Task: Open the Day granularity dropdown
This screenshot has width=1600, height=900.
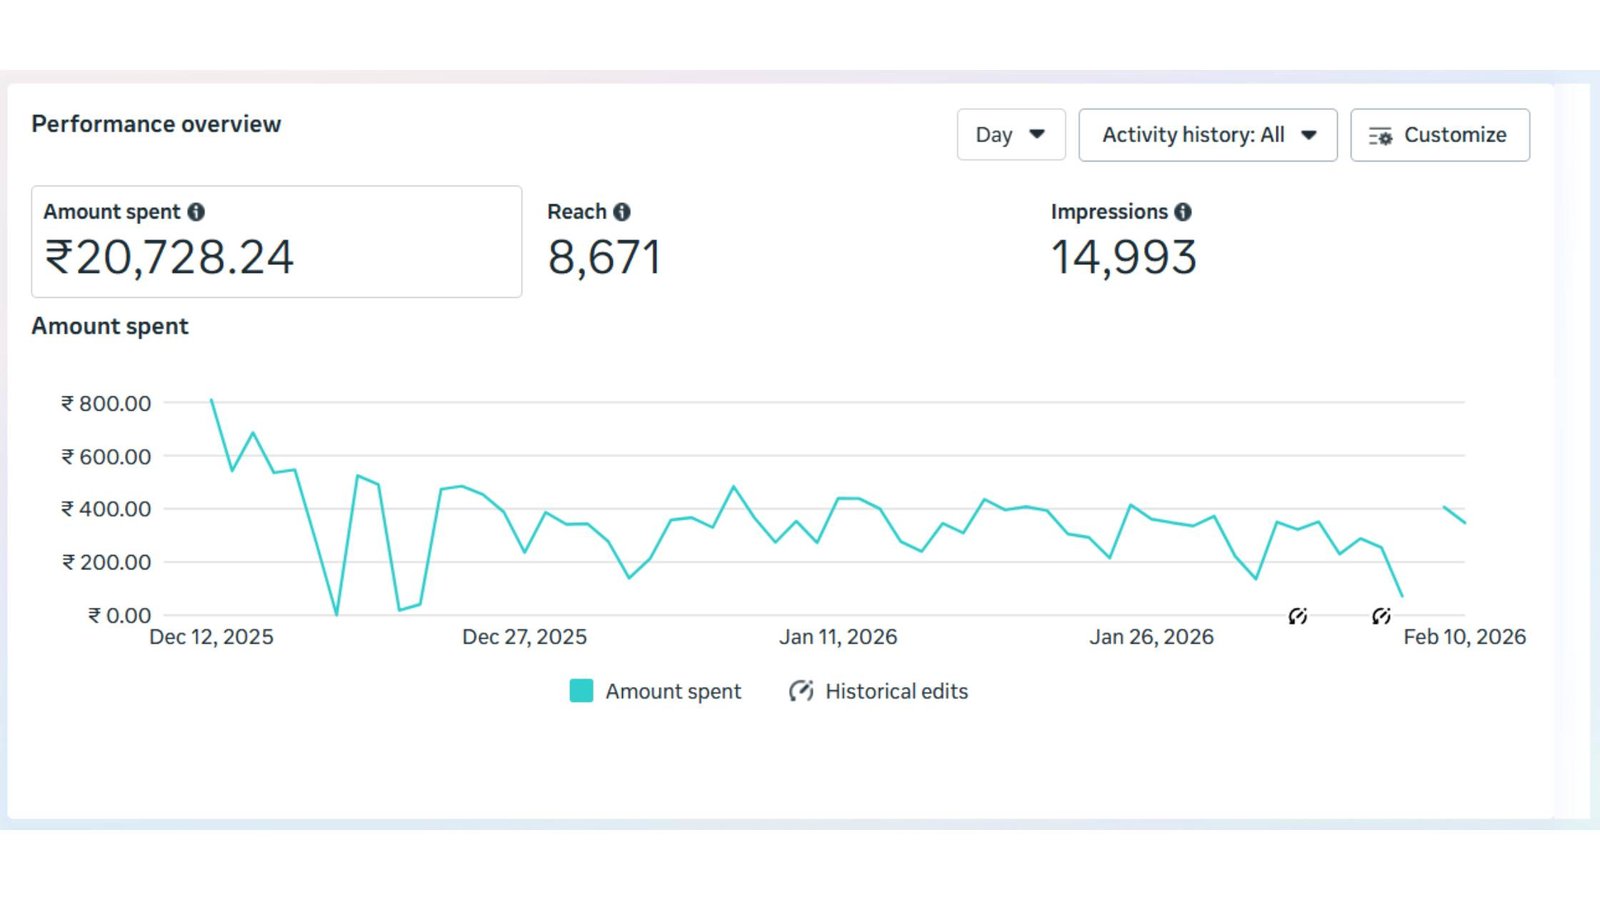Action: [x=1010, y=135]
